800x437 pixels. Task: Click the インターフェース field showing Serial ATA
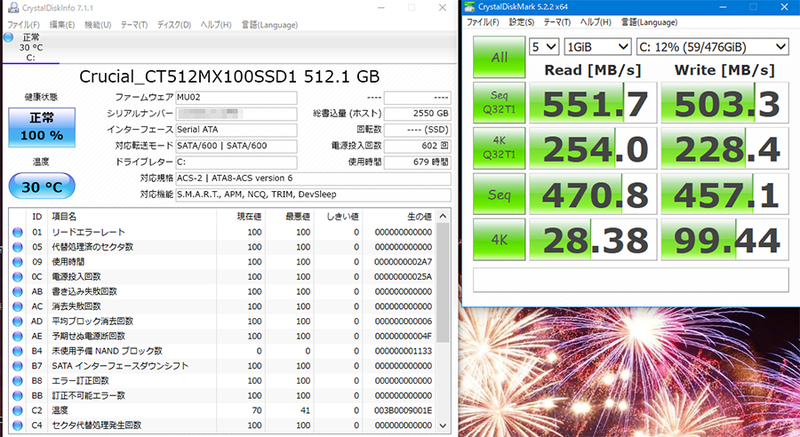click(236, 130)
